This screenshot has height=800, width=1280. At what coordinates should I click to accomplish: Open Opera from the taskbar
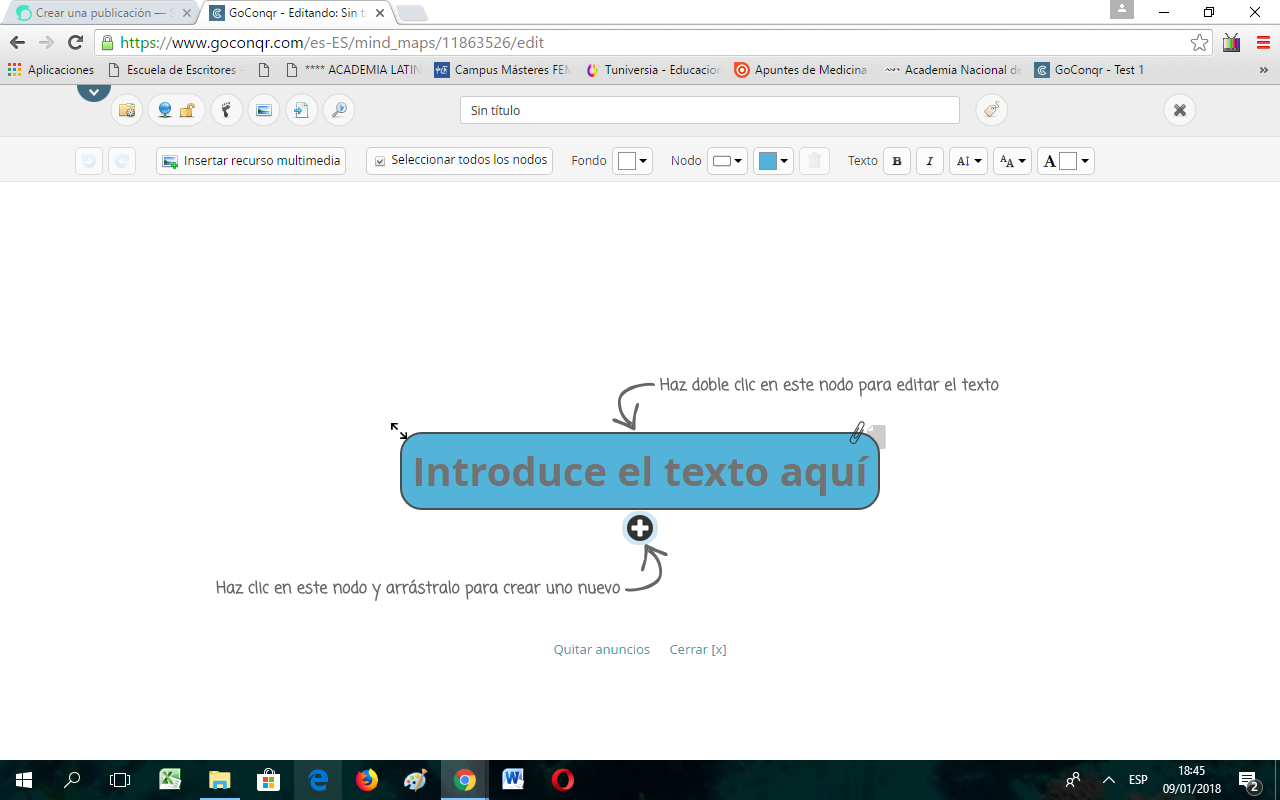(x=563, y=780)
